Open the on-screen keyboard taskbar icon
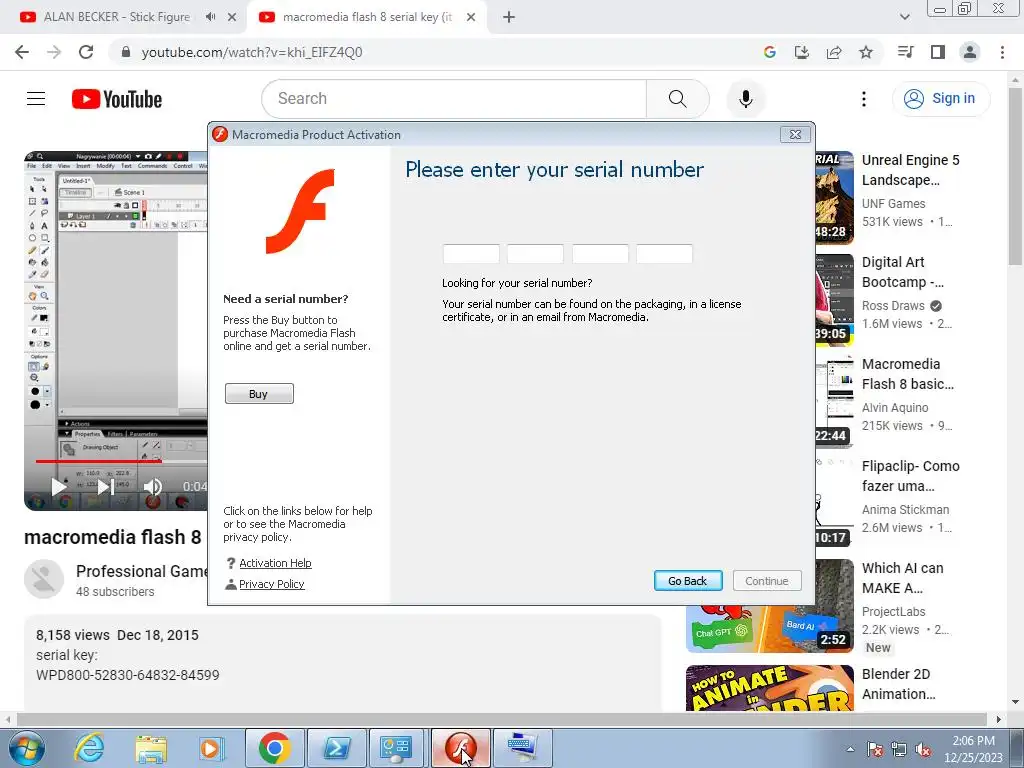 click(522, 748)
